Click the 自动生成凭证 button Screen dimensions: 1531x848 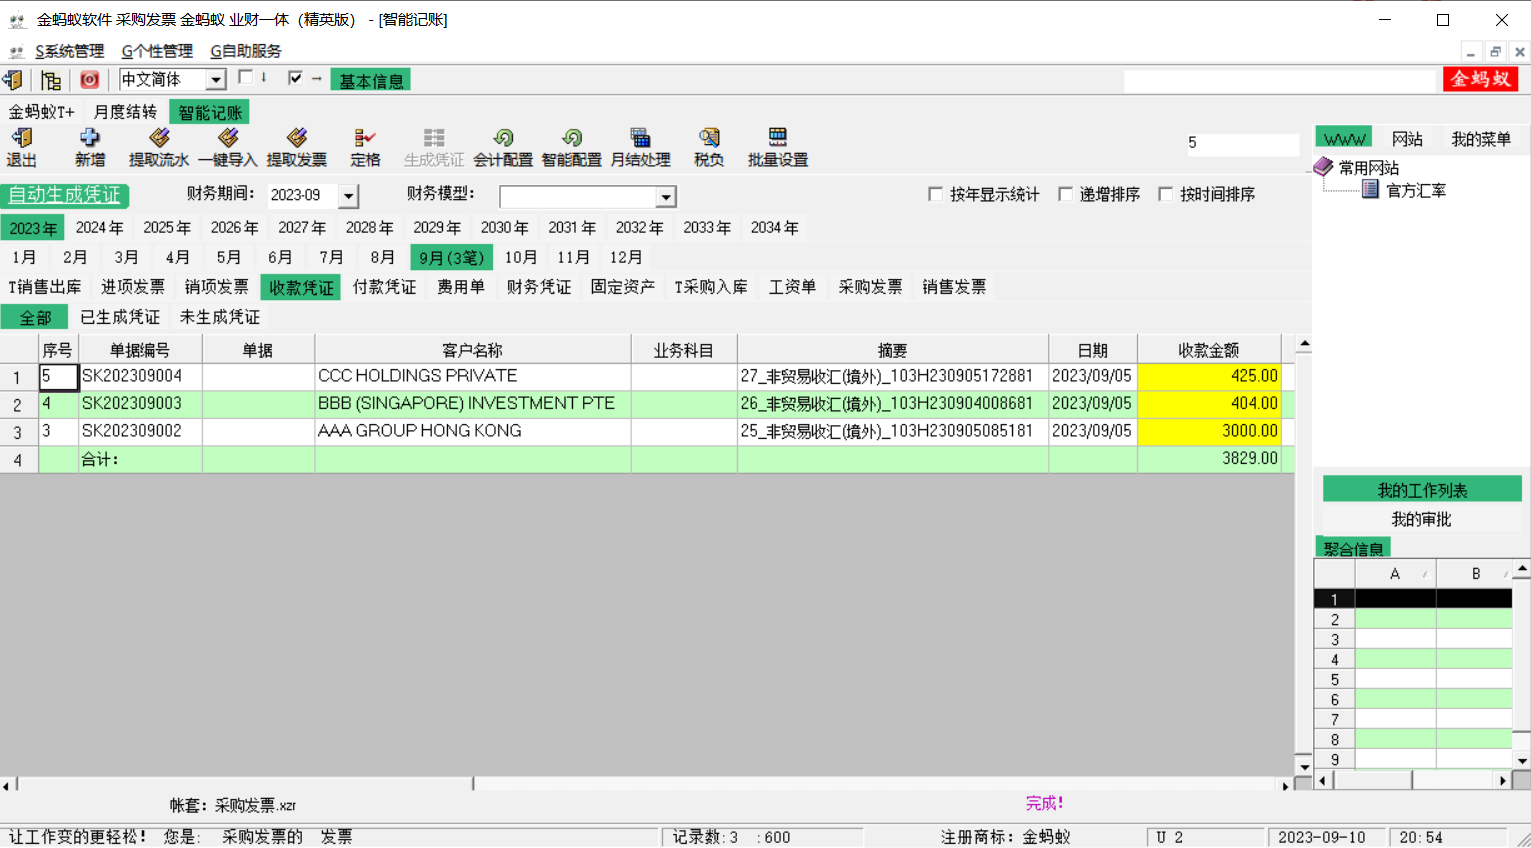click(x=65, y=195)
